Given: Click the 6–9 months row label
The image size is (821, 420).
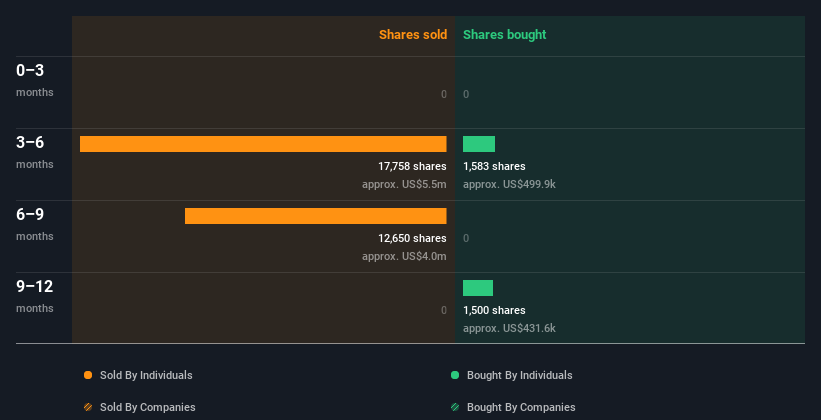Looking at the screenshot, I should (x=35, y=224).
